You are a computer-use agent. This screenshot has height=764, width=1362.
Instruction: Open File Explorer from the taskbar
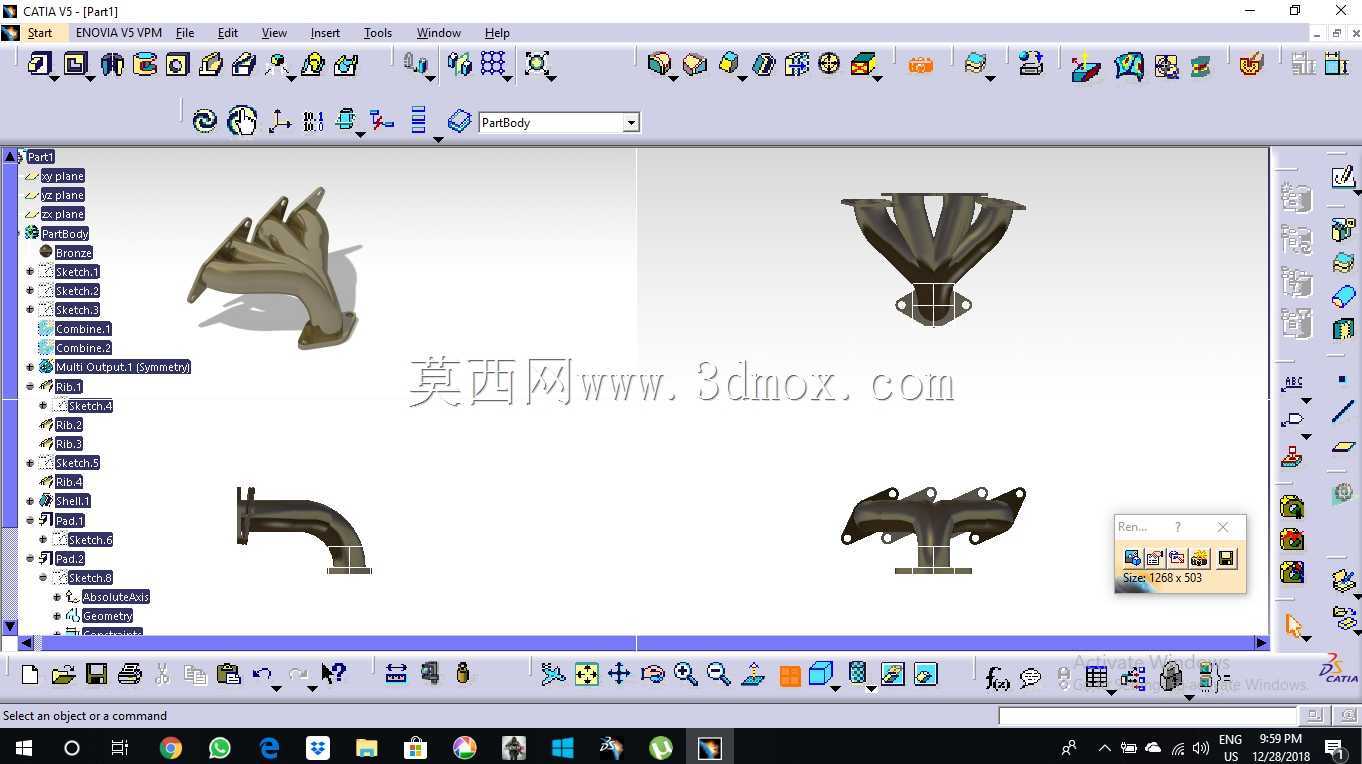367,748
